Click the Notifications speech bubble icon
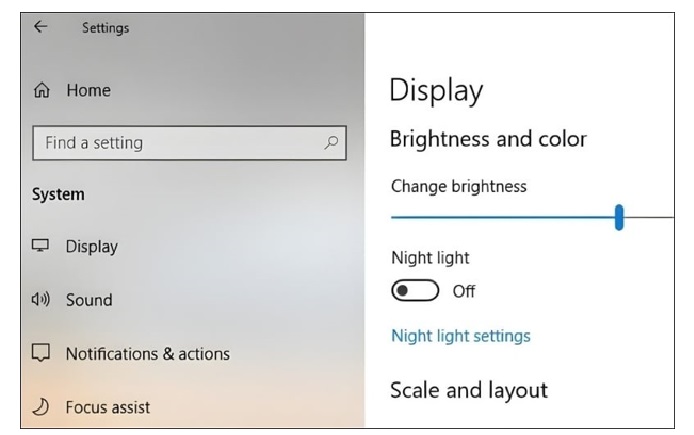The height and width of the screenshot is (435, 694). (x=42, y=354)
